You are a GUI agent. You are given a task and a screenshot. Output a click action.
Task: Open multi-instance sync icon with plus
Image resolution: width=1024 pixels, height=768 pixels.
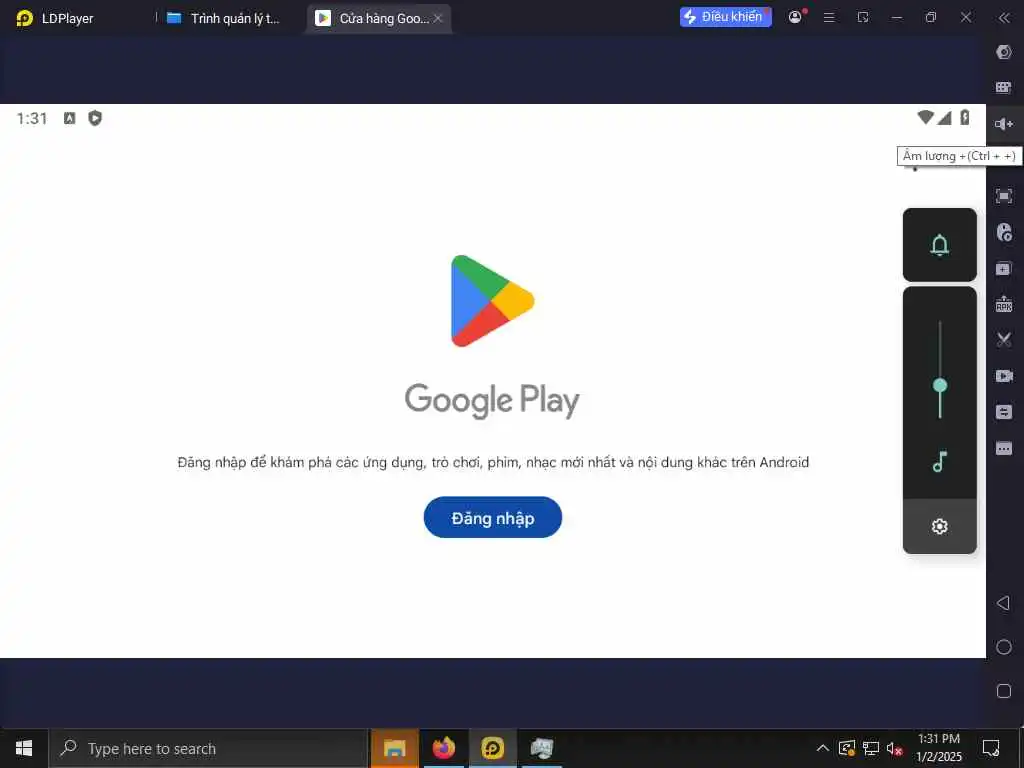[1004, 268]
